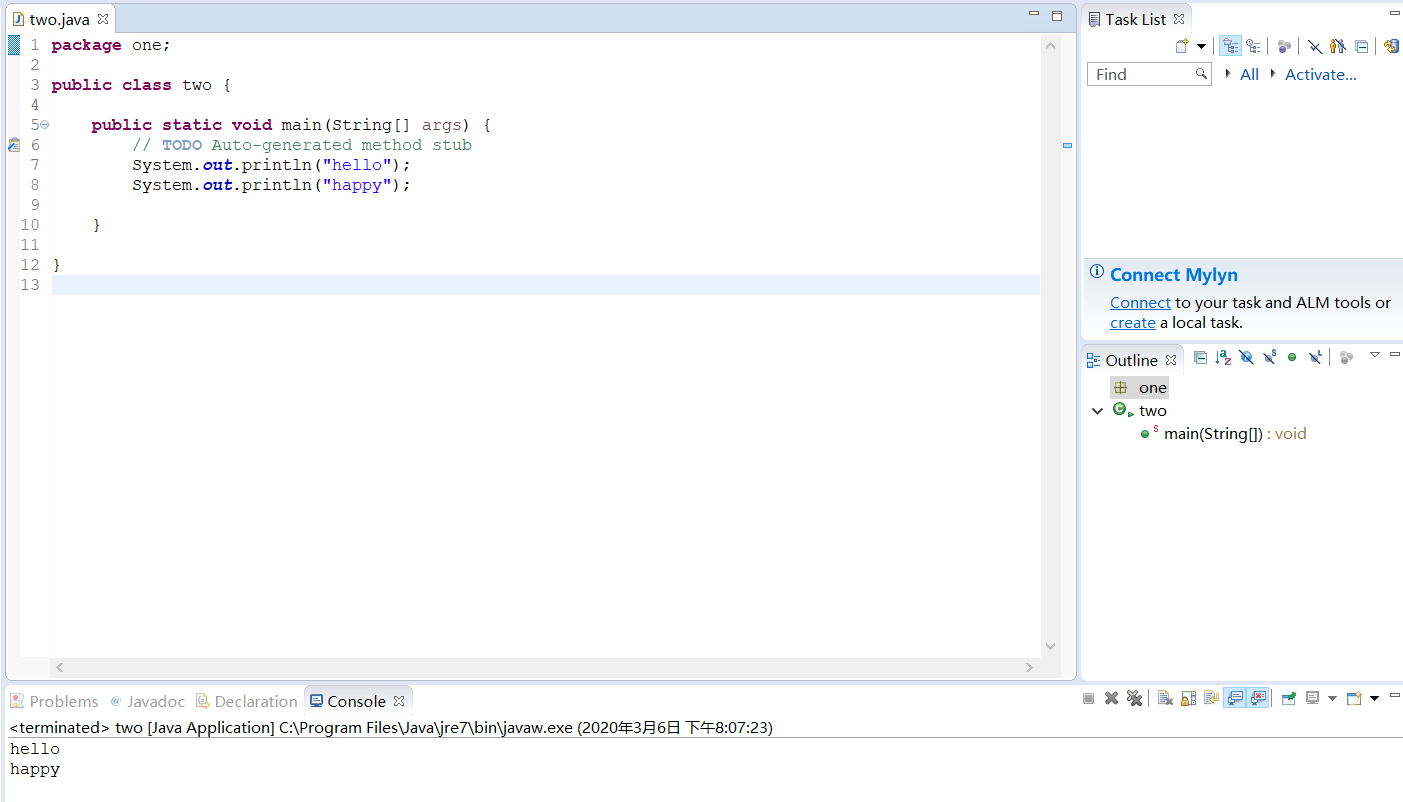This screenshot has height=802, width=1403.
Task: Click Focus on Workweek icon in Task List
Action: pyautogui.click(x=1285, y=46)
